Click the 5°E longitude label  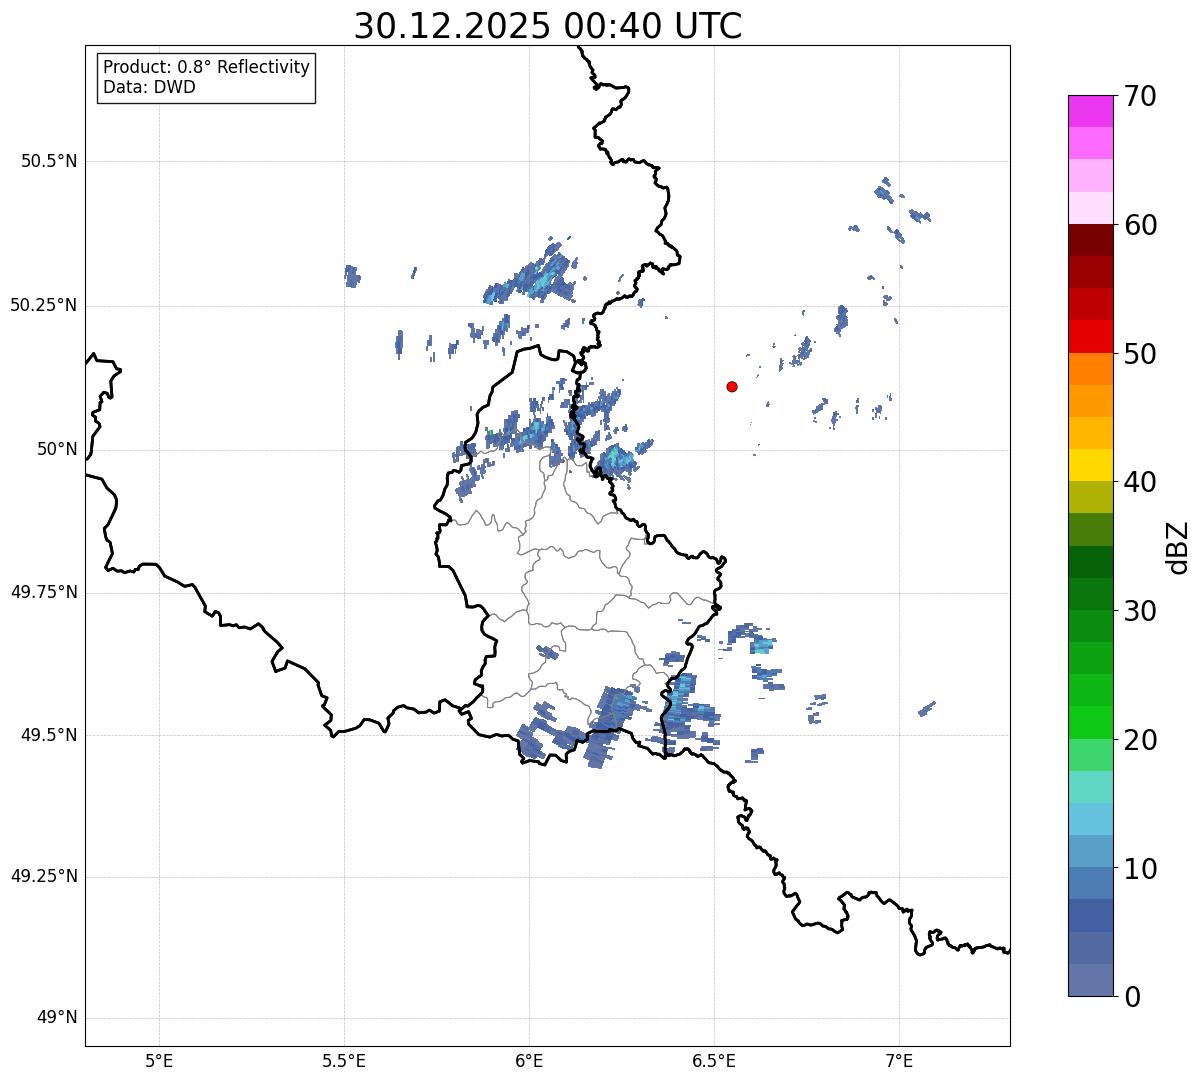coord(159,1061)
